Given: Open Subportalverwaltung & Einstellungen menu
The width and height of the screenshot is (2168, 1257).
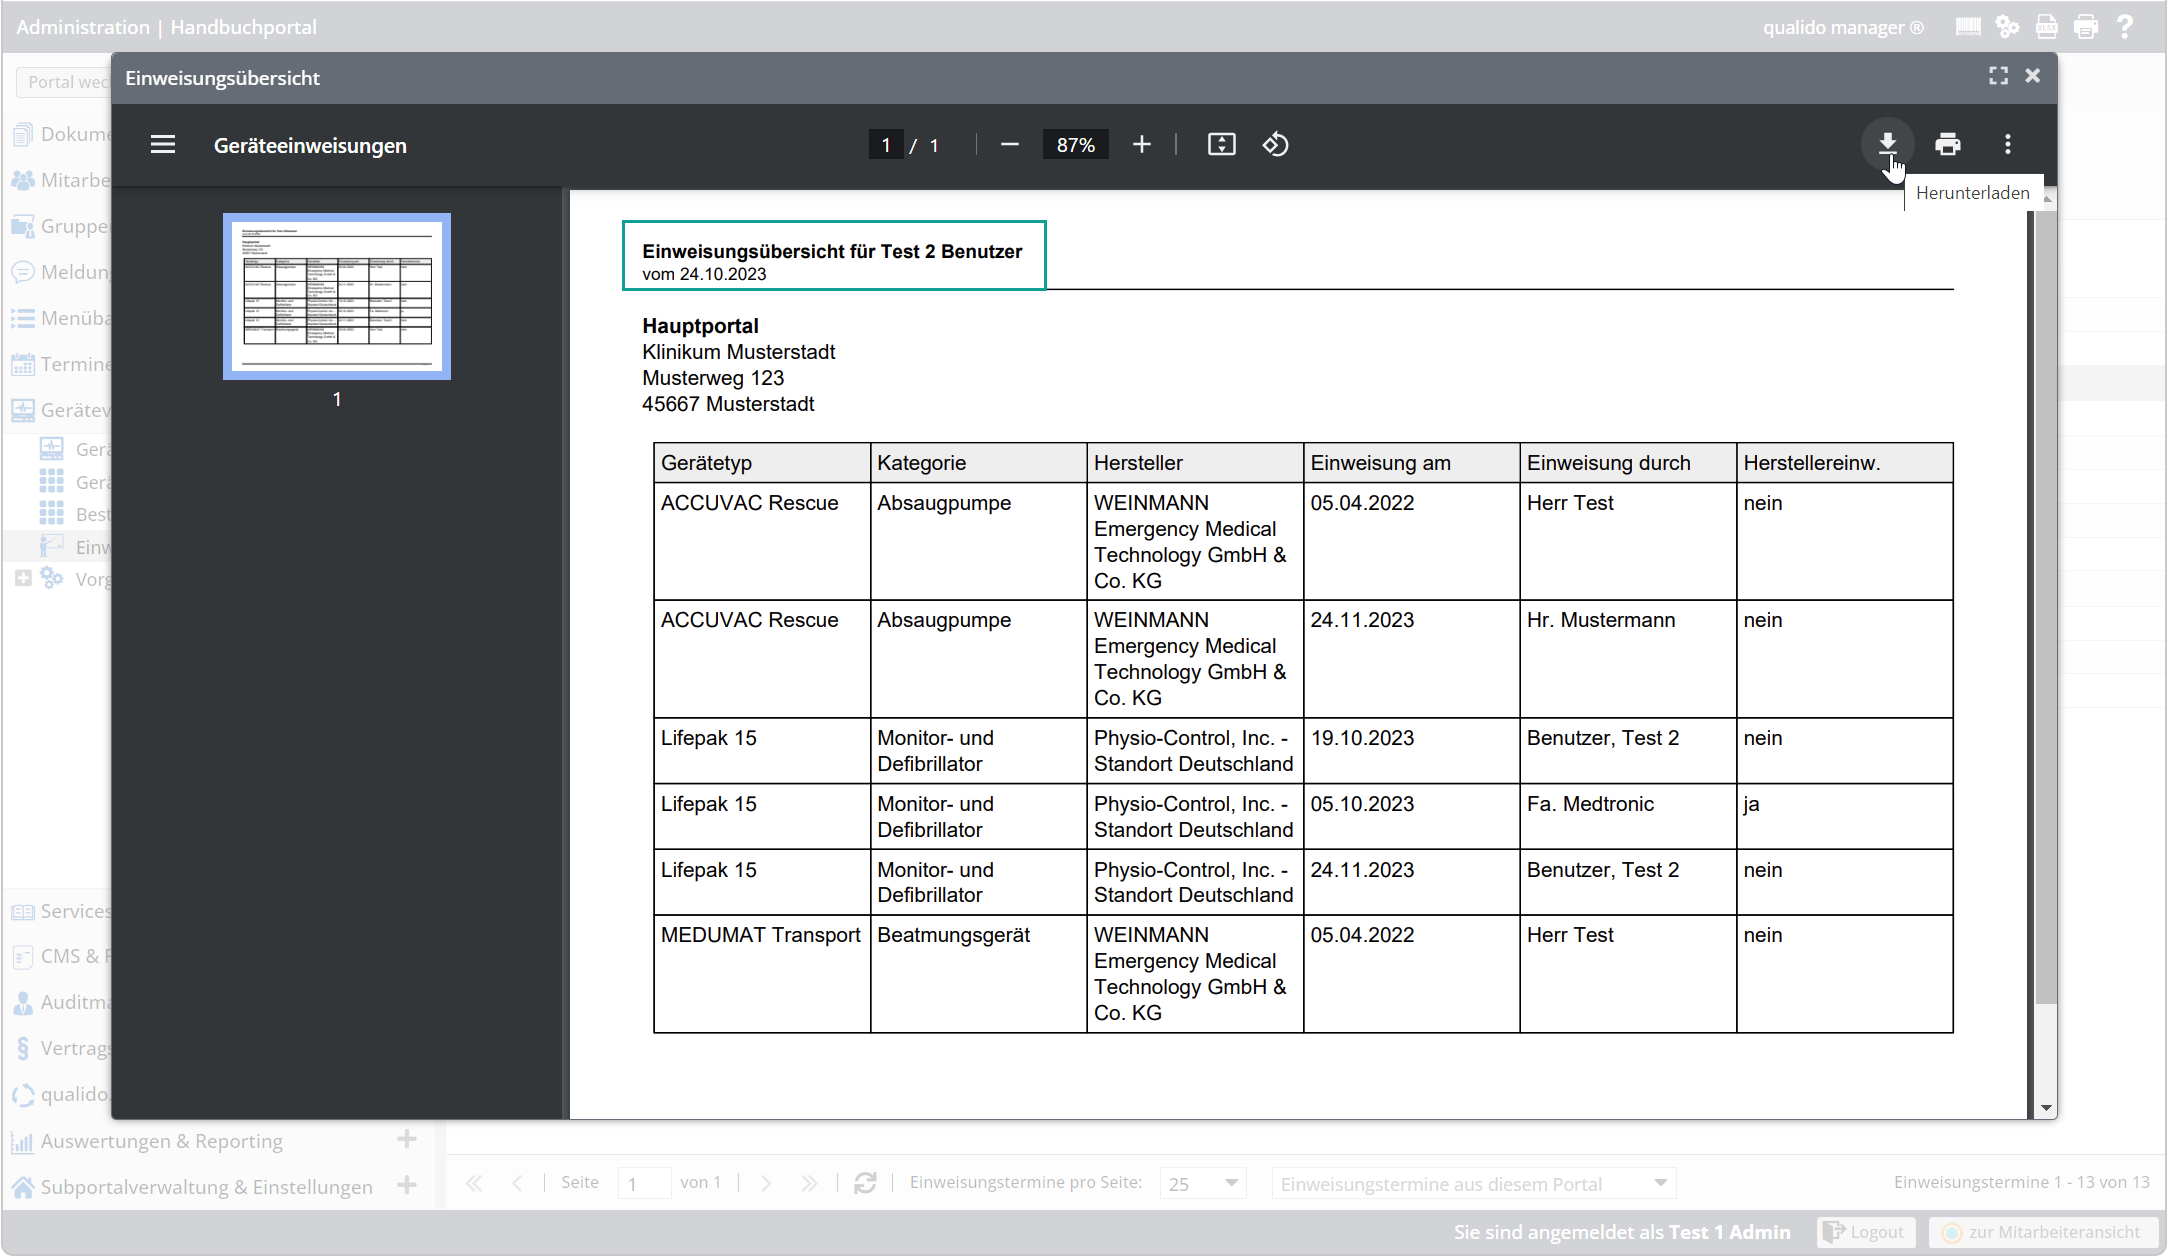Looking at the screenshot, I should (206, 1187).
